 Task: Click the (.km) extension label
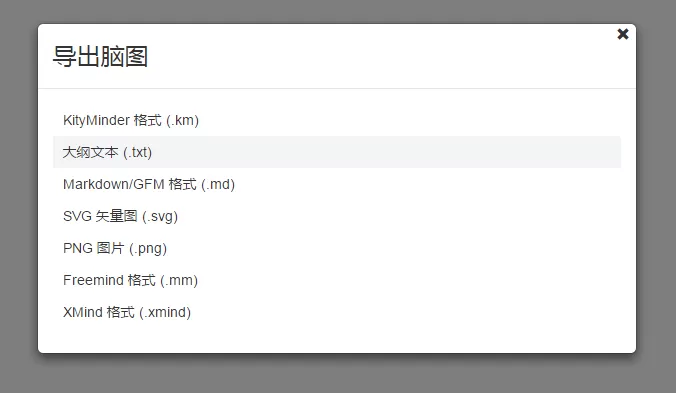(x=182, y=121)
